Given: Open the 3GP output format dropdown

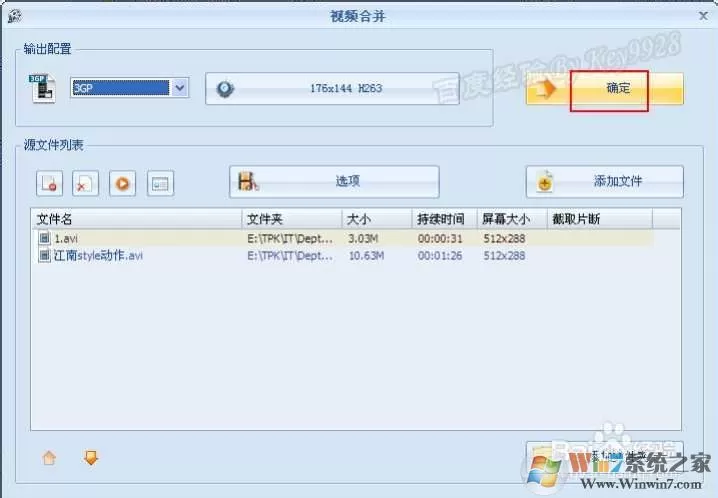Looking at the screenshot, I should (x=180, y=88).
